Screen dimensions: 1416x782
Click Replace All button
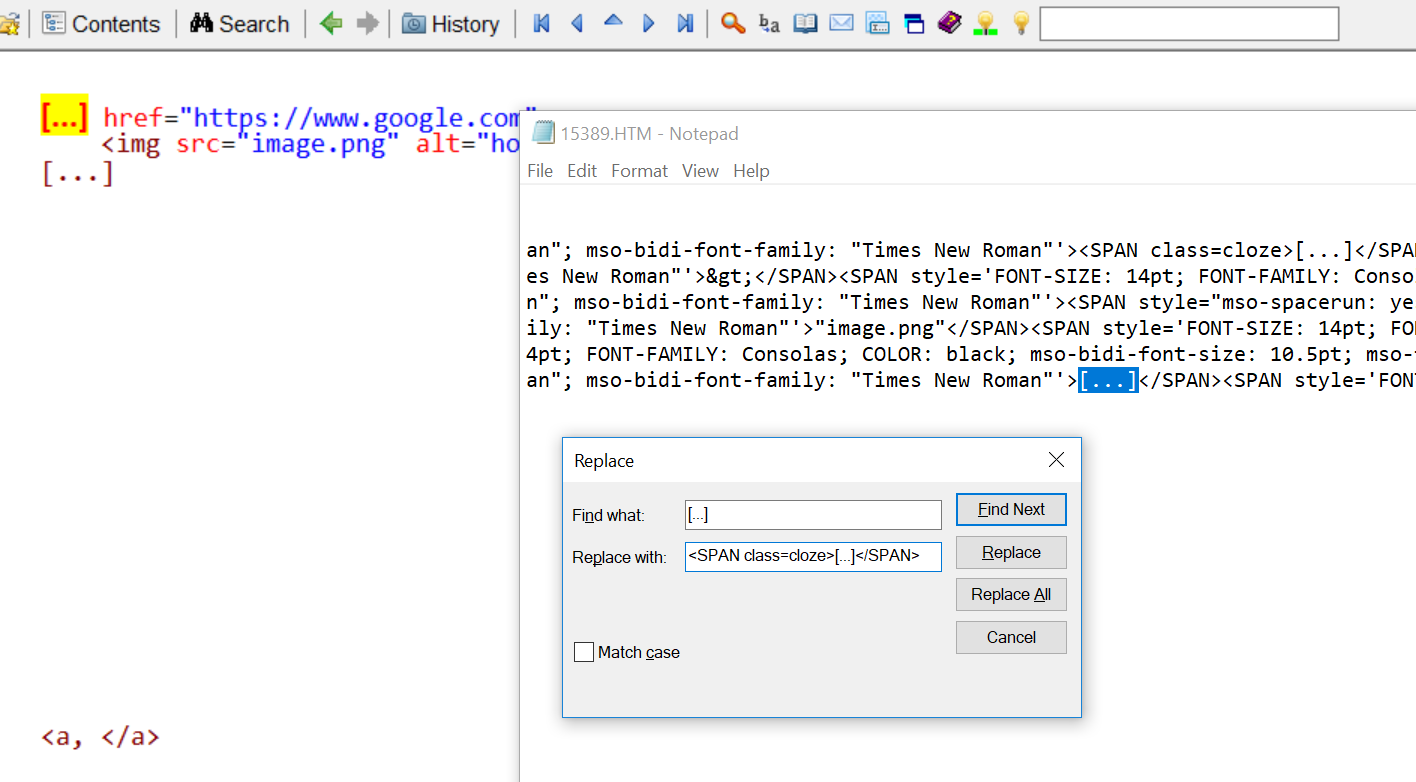point(1011,594)
